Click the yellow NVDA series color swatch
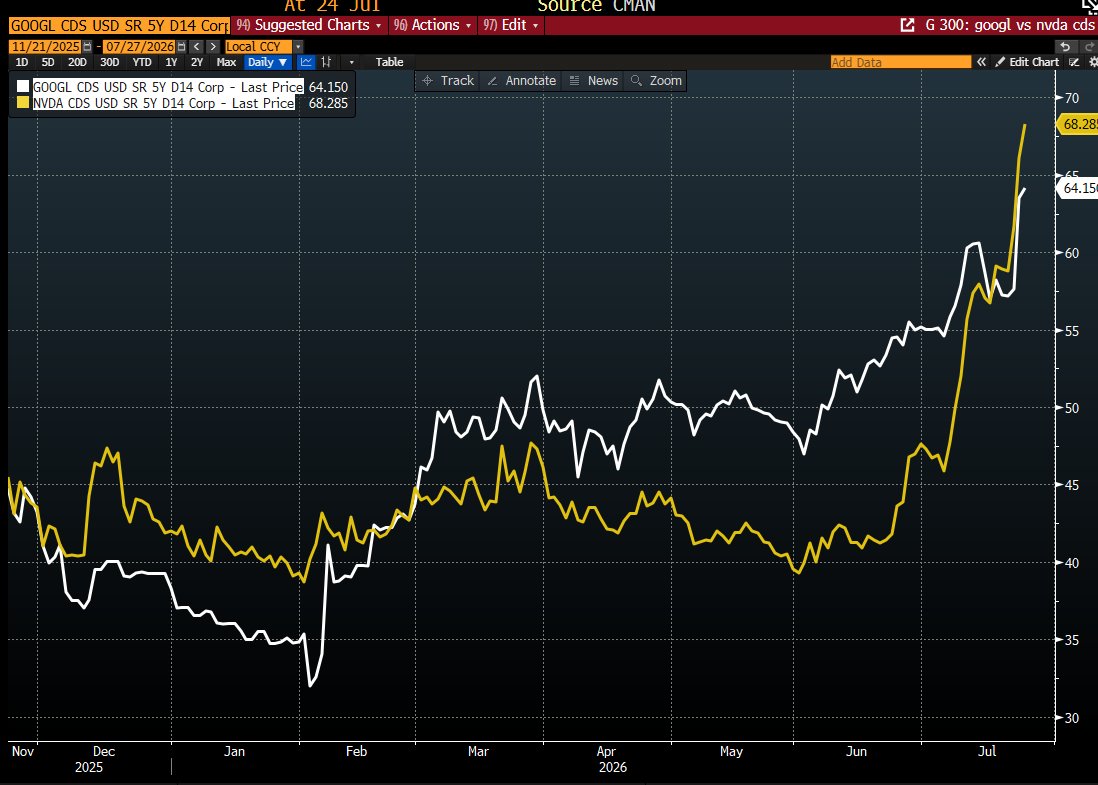The image size is (1098, 785). point(23,102)
